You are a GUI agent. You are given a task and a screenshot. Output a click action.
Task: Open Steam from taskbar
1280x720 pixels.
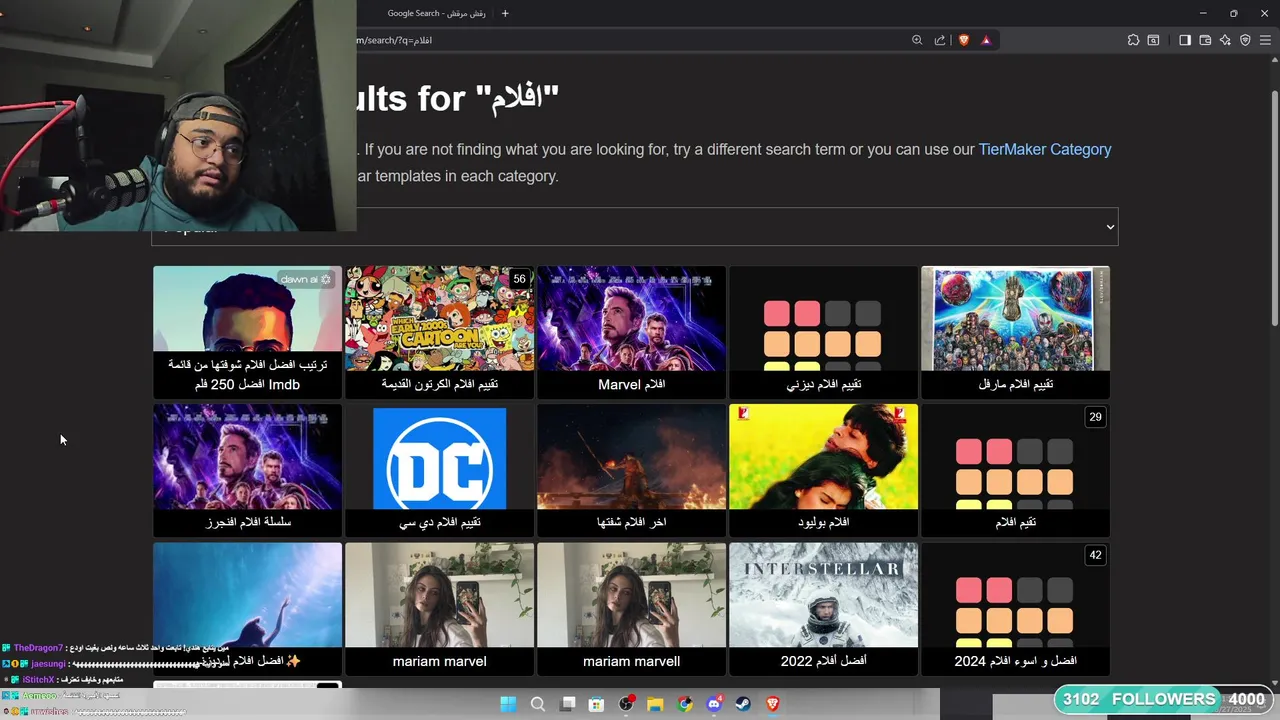tap(743, 704)
